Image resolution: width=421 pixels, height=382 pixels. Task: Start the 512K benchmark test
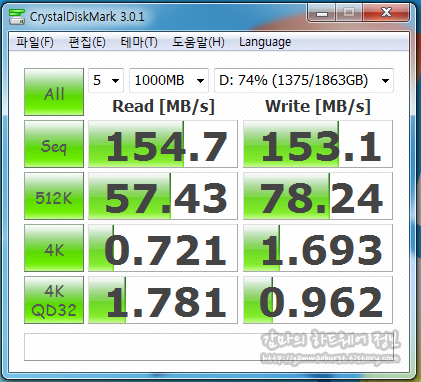click(54, 196)
